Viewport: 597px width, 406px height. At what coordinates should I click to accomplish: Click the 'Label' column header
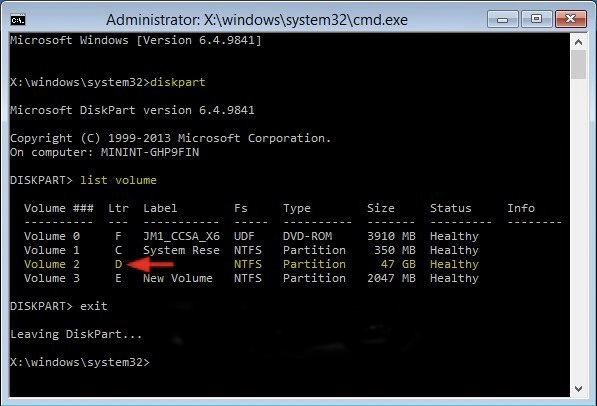tap(160, 208)
